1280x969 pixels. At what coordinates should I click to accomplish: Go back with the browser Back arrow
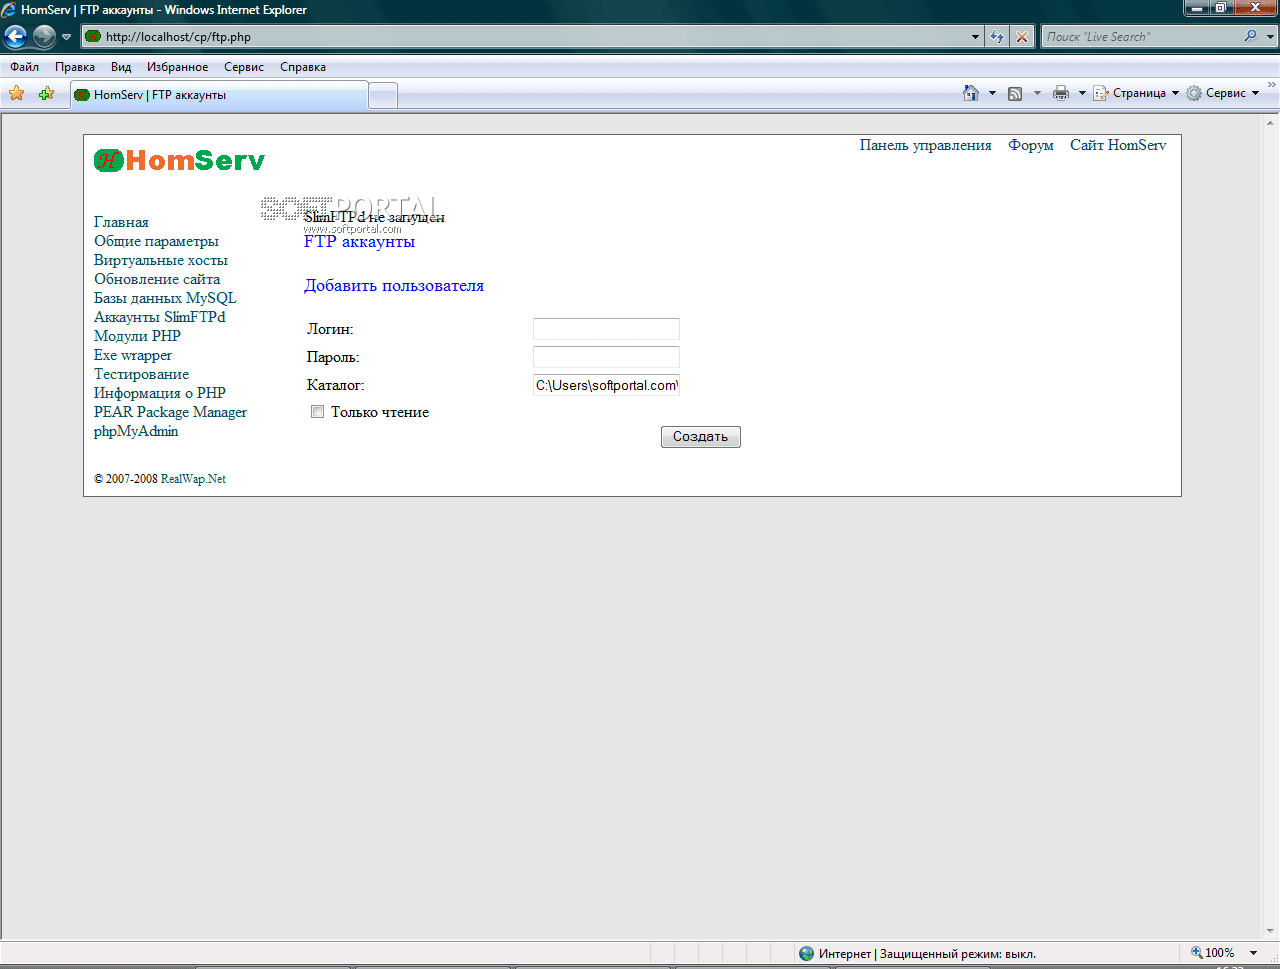click(15, 37)
